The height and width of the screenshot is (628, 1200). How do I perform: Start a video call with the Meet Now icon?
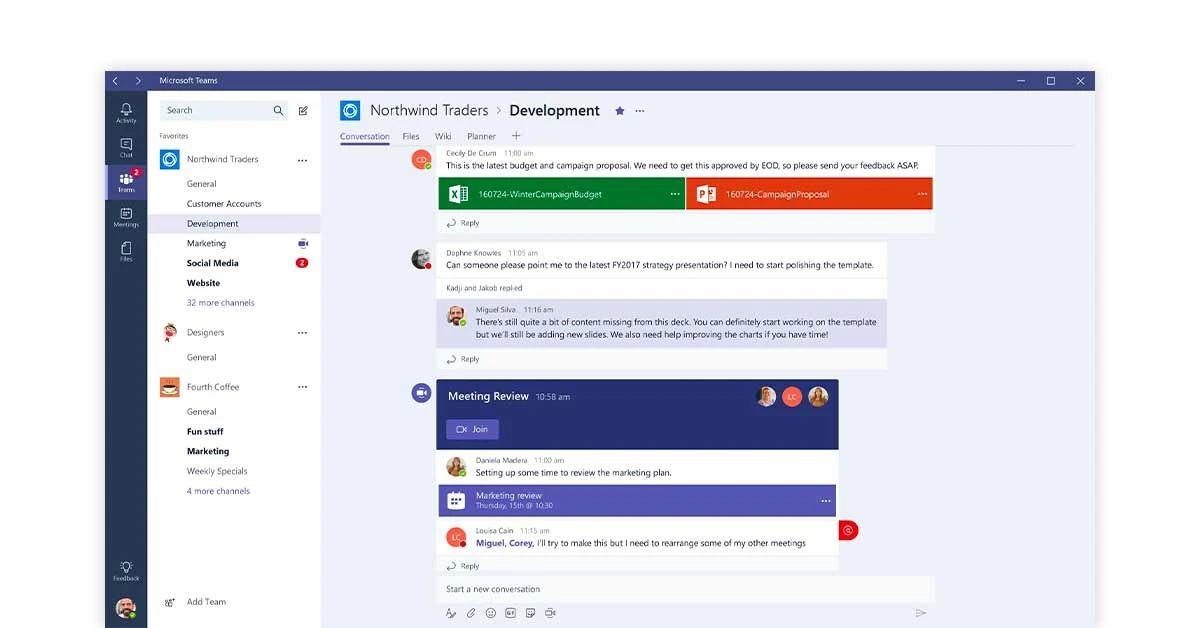click(x=550, y=613)
